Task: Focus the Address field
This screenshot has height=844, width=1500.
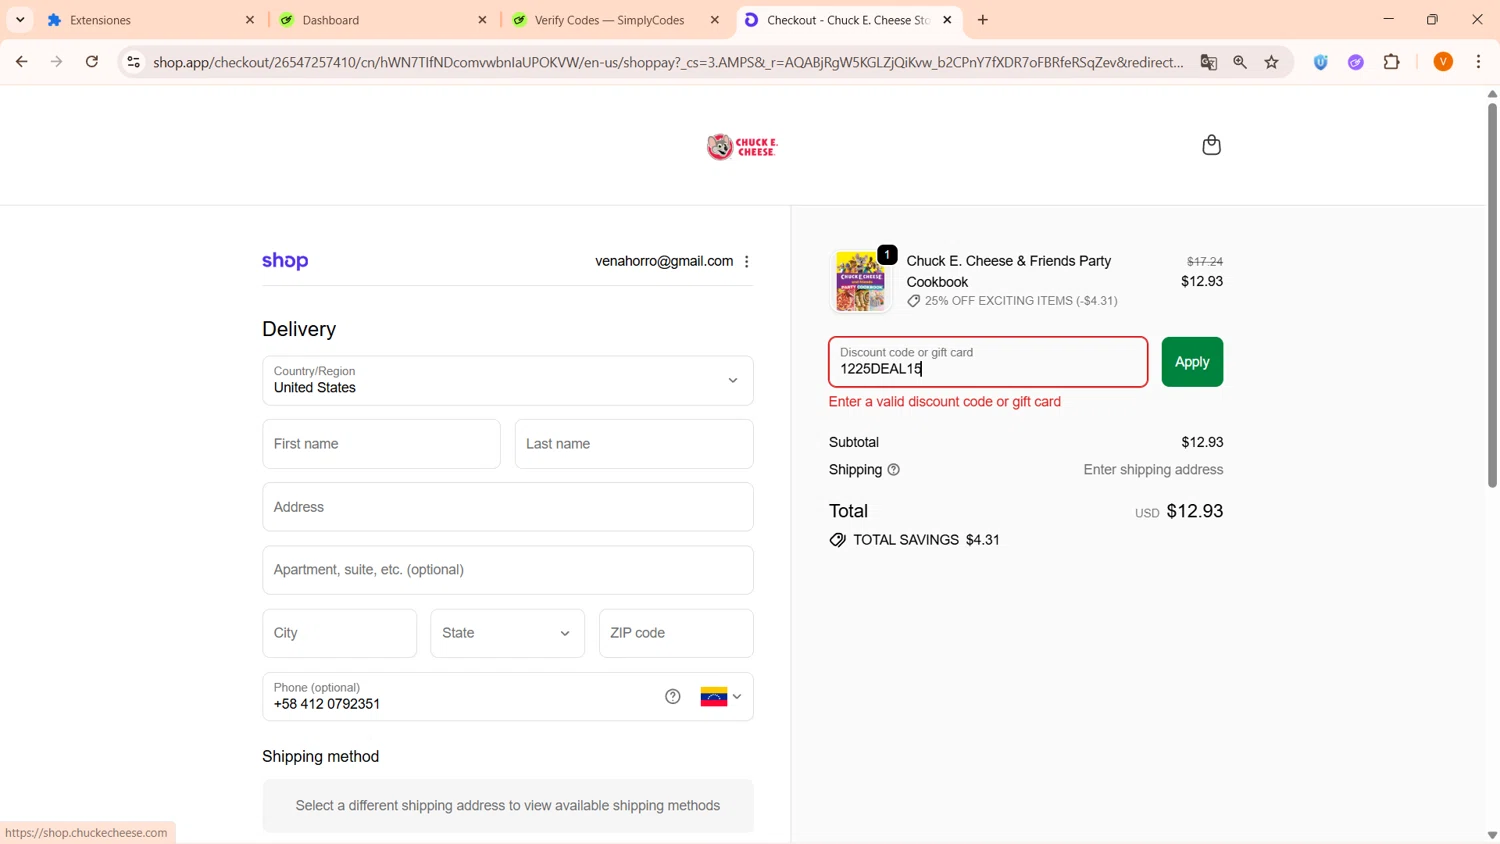Action: pyautogui.click(x=508, y=507)
